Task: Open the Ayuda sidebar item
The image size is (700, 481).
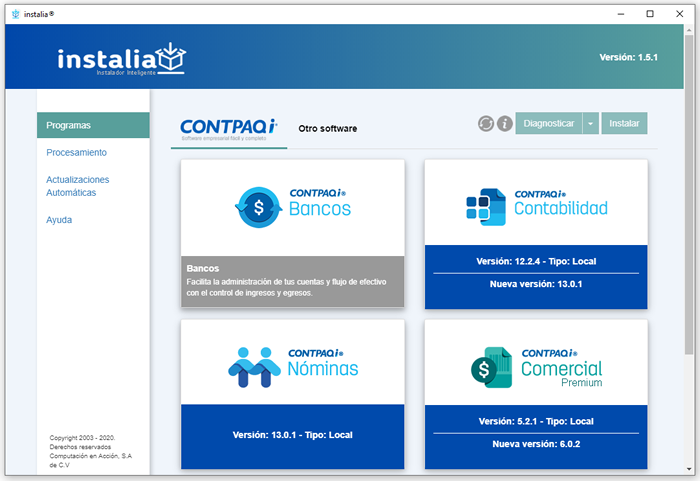Action: (59, 220)
